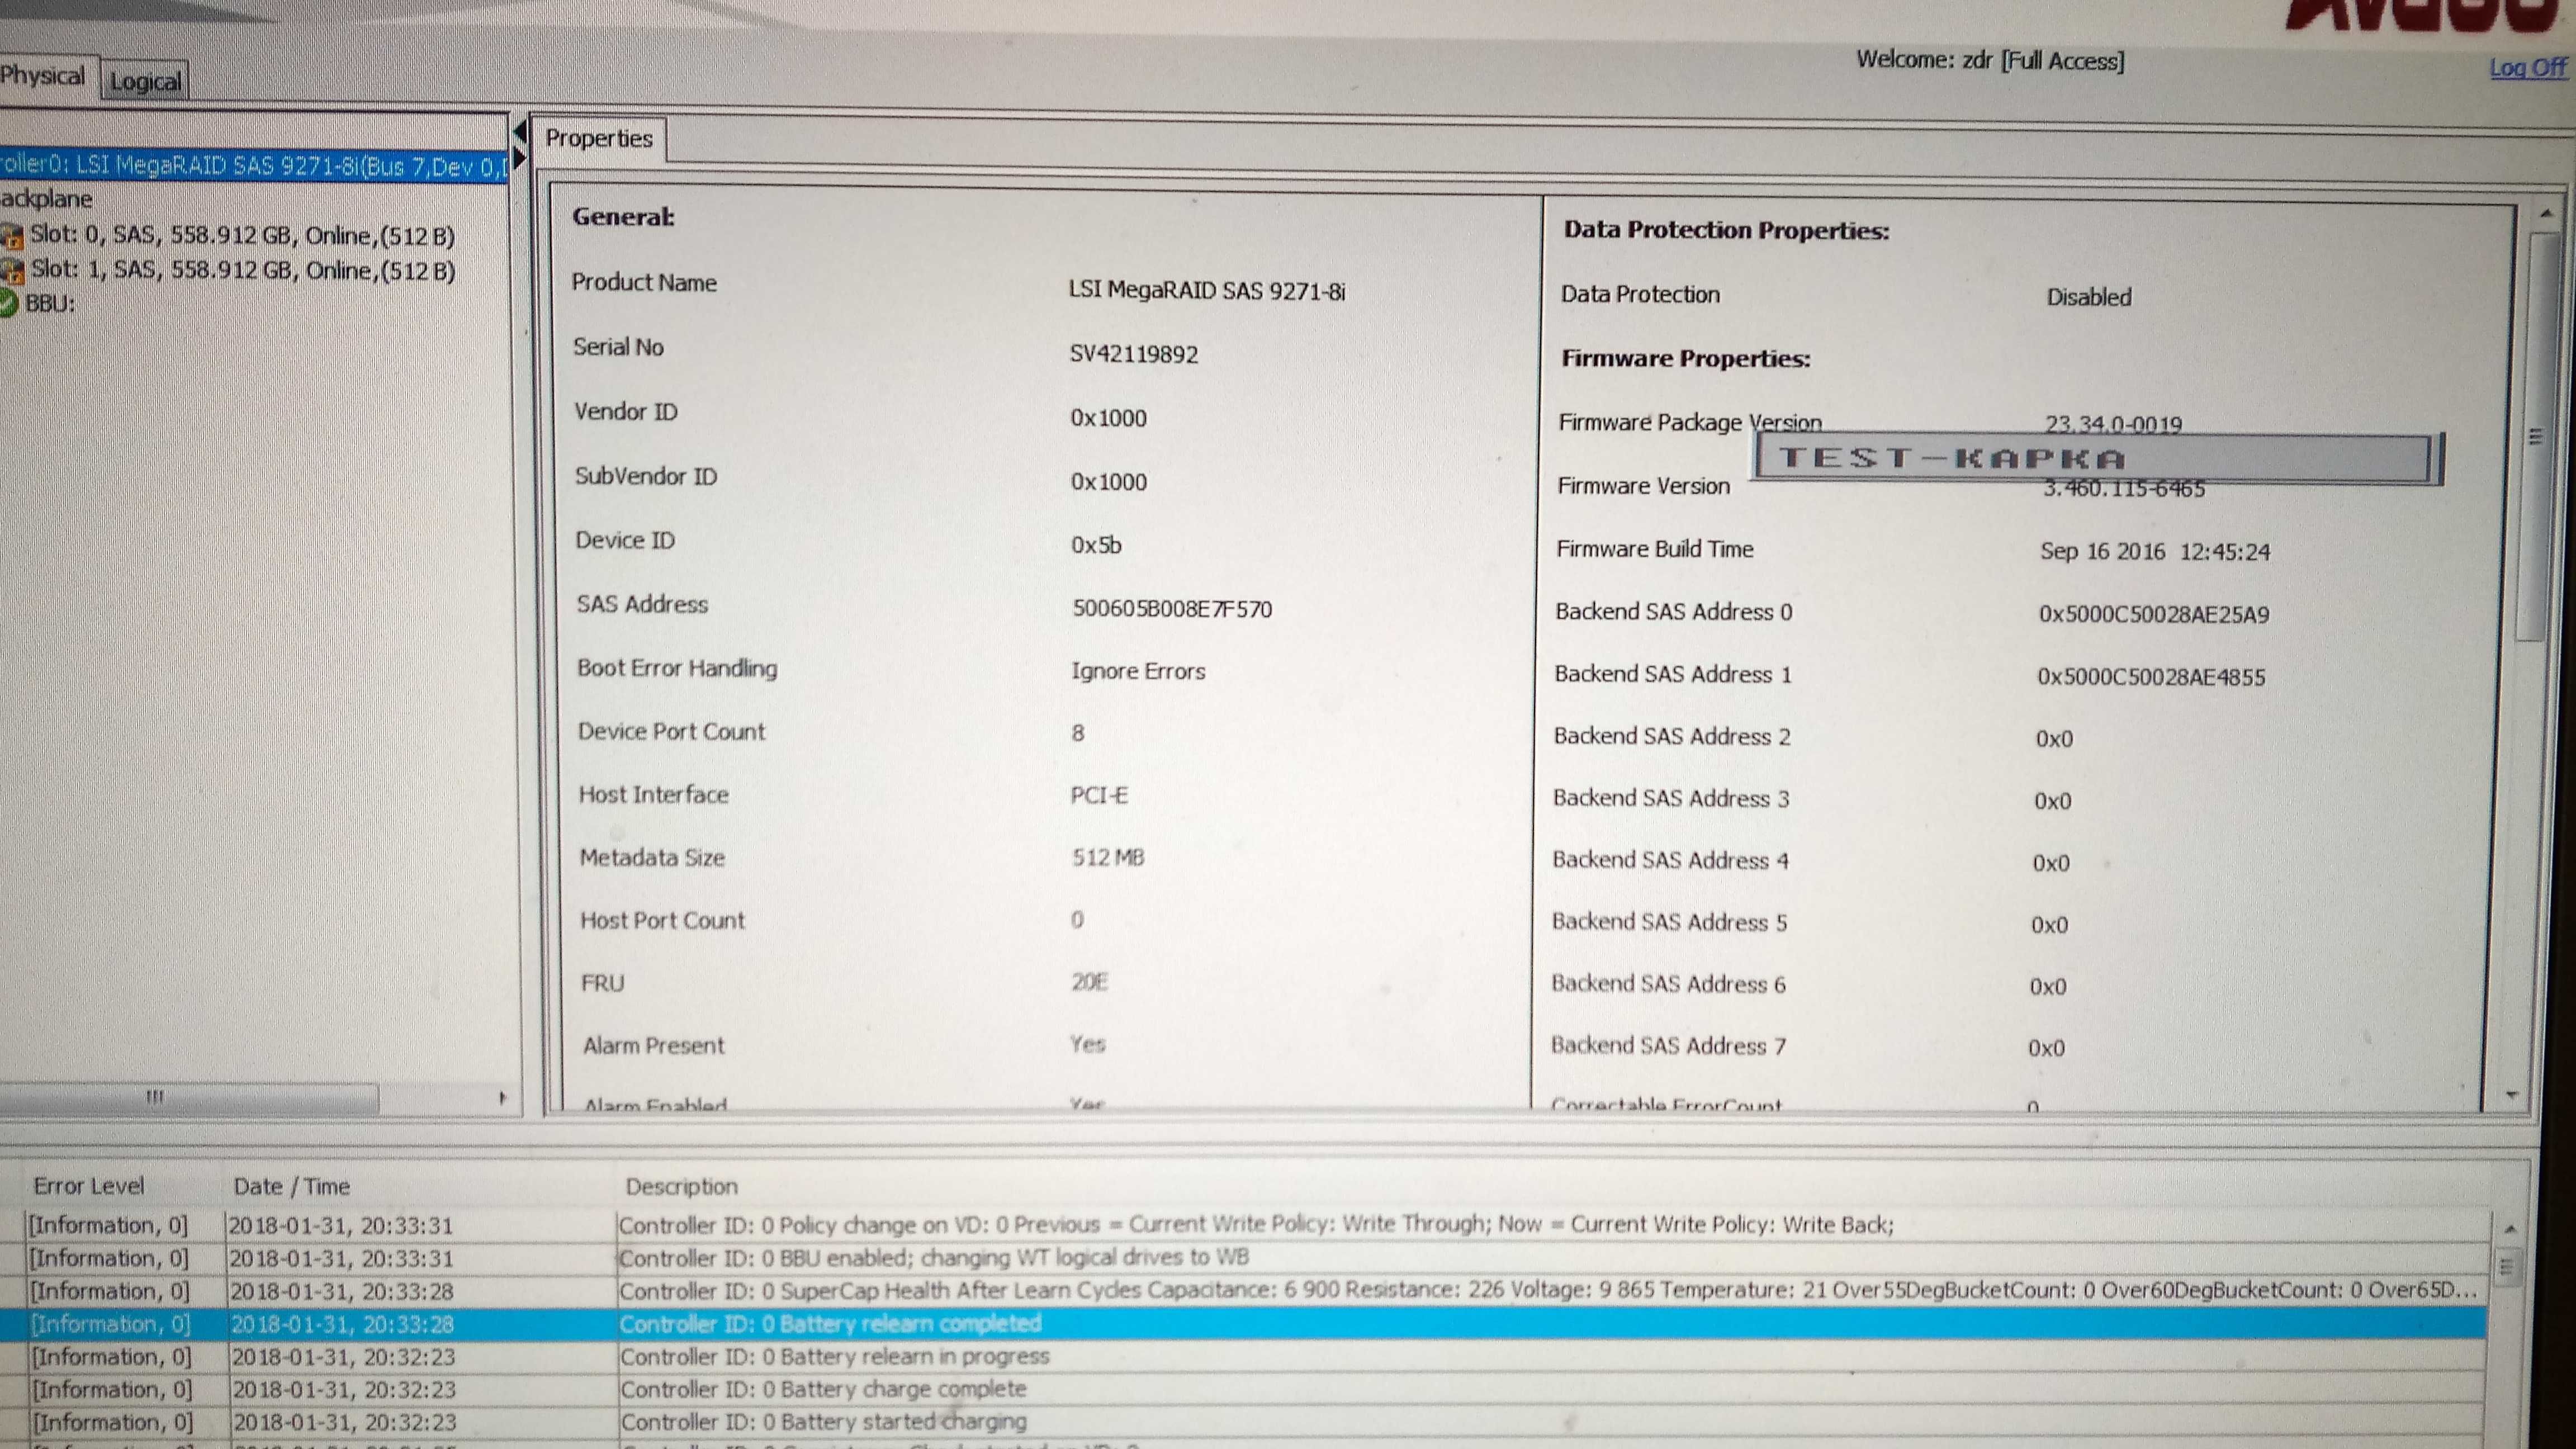
Task: Sort log by Error Level column
Action: [x=89, y=1186]
